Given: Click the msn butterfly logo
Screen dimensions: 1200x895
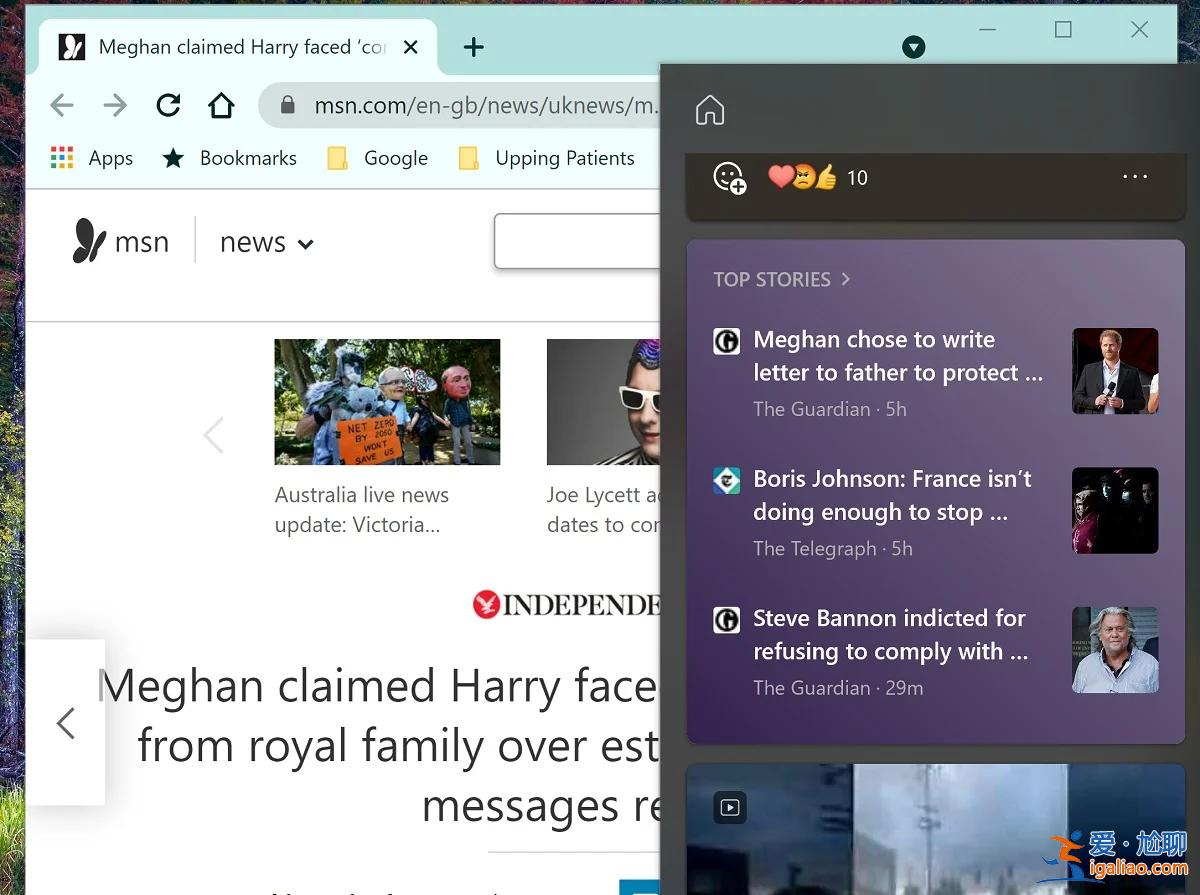Looking at the screenshot, I should pyautogui.click(x=90, y=242).
